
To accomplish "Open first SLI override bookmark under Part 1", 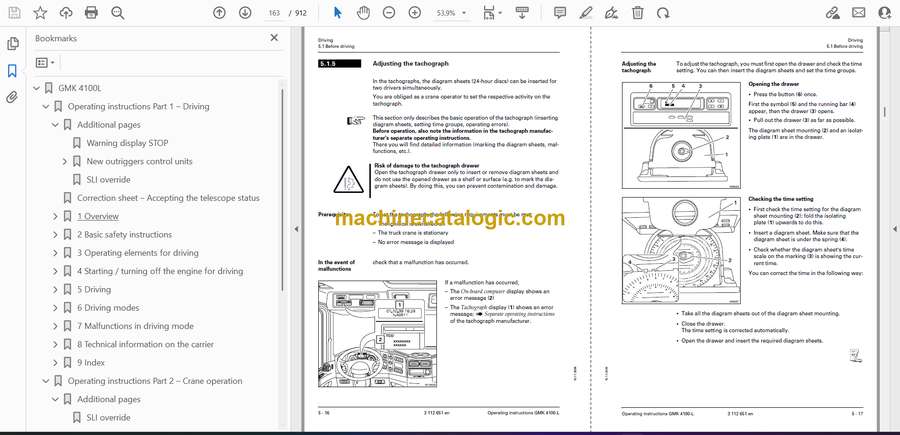I will [108, 180].
